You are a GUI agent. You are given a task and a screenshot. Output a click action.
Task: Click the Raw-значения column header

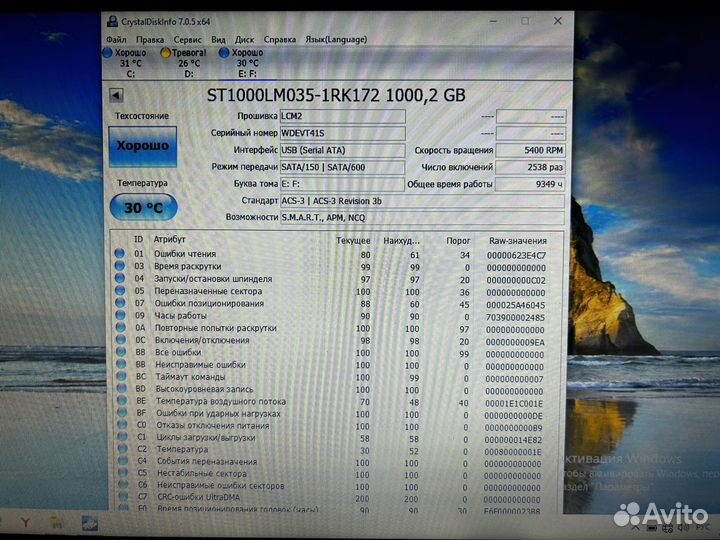518,241
